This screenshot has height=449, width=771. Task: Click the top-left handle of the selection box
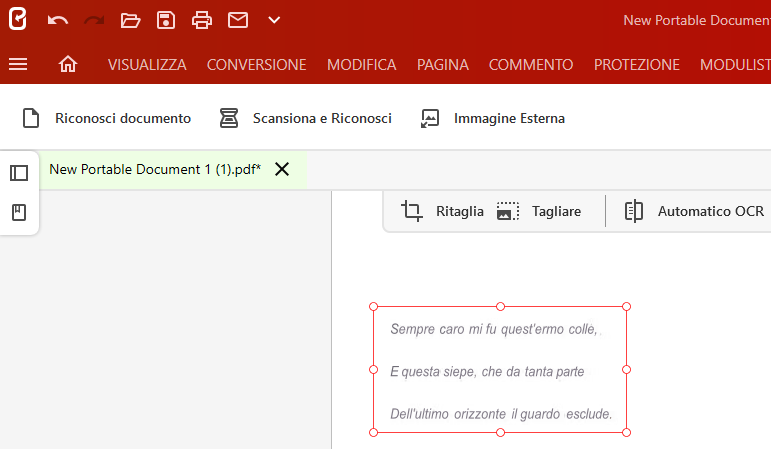click(x=373, y=306)
